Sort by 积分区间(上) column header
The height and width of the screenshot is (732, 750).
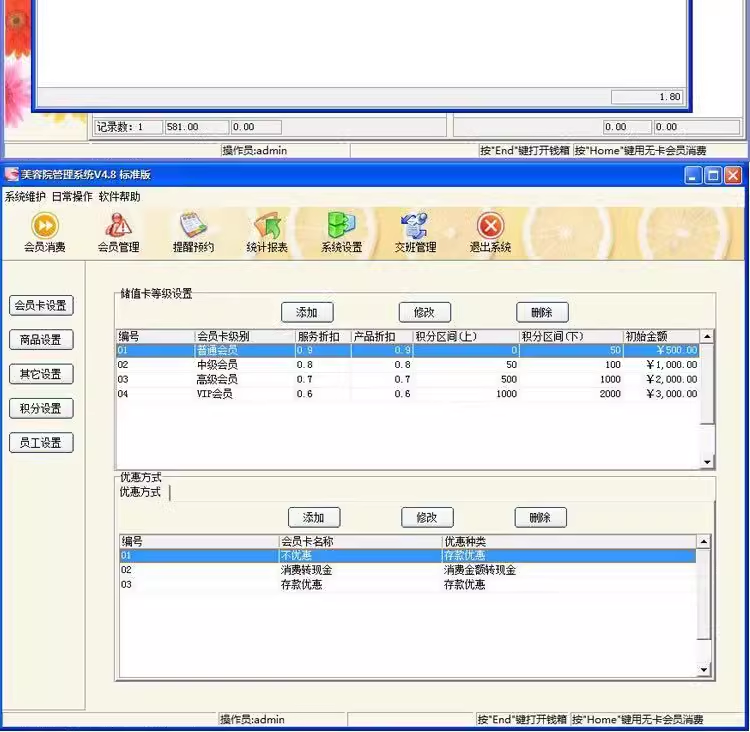[x=466, y=336]
